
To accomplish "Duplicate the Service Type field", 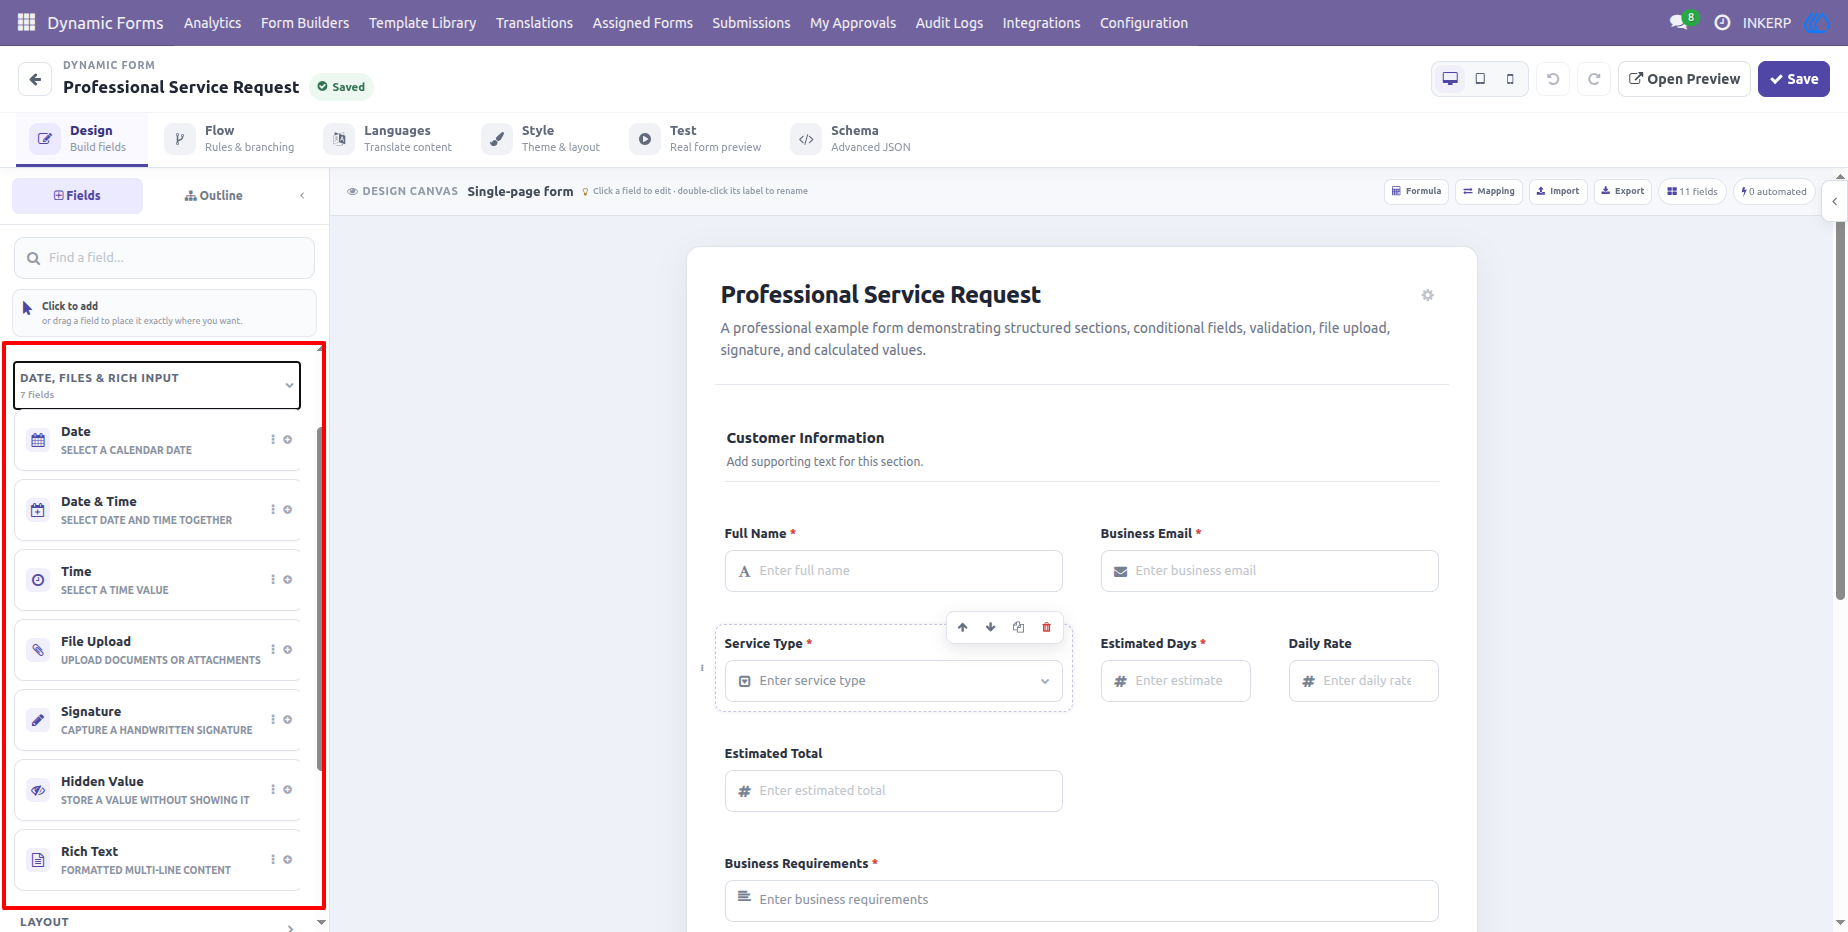I will click(1018, 627).
